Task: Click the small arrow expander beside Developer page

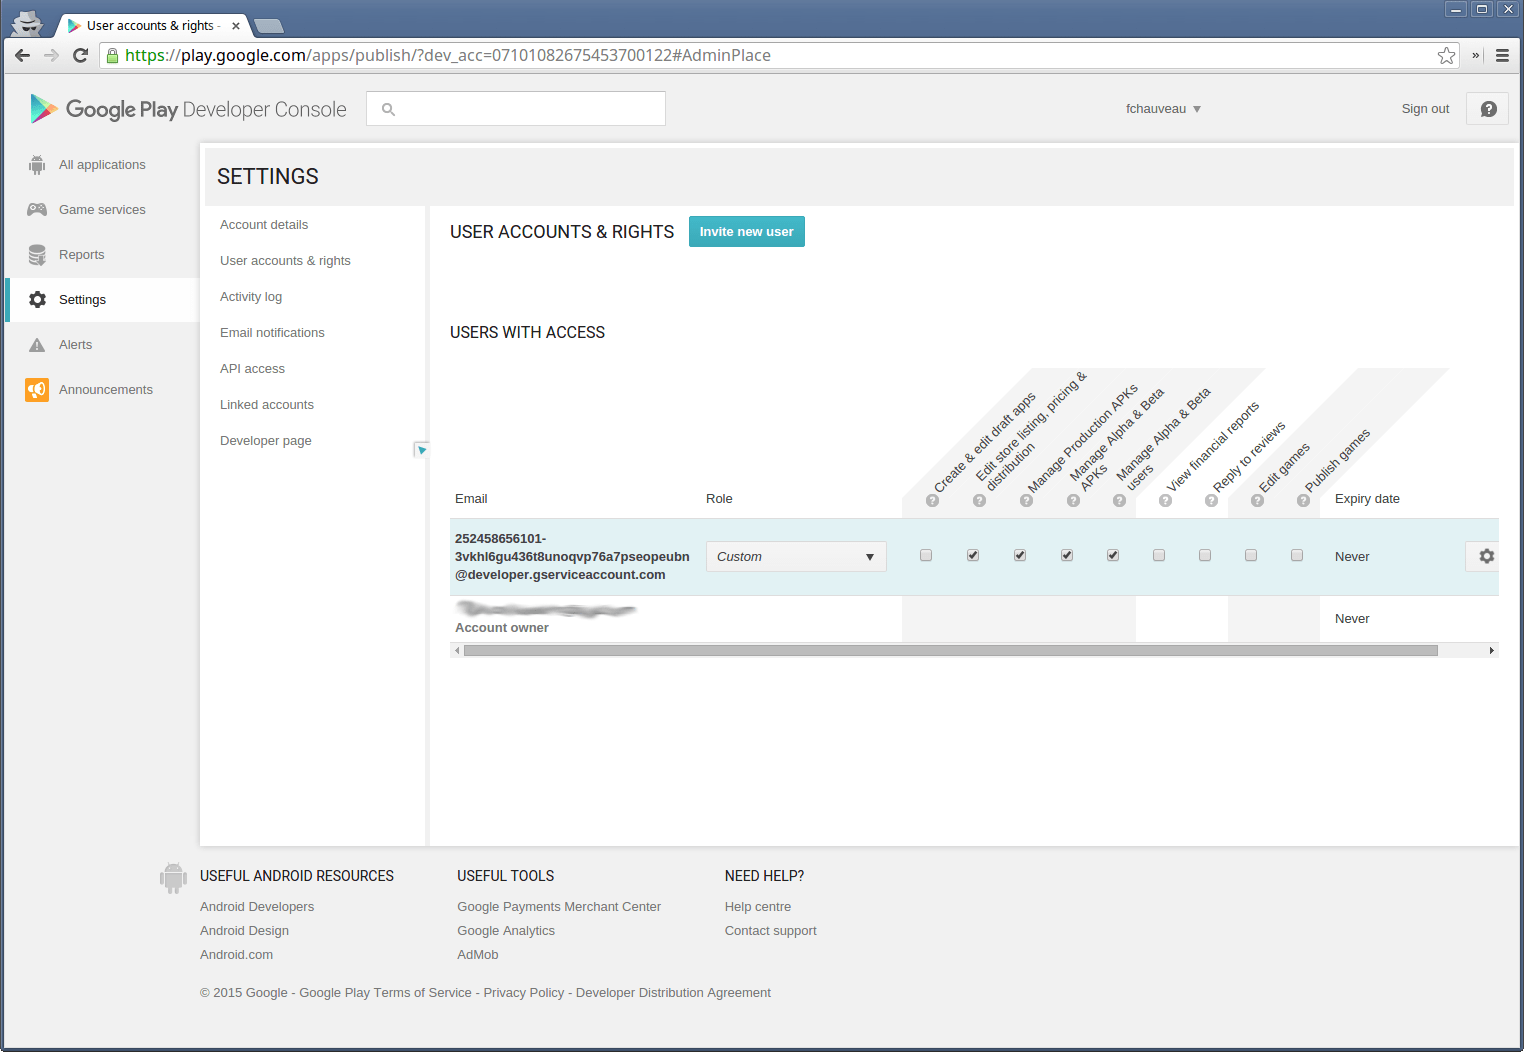Action: (x=422, y=450)
